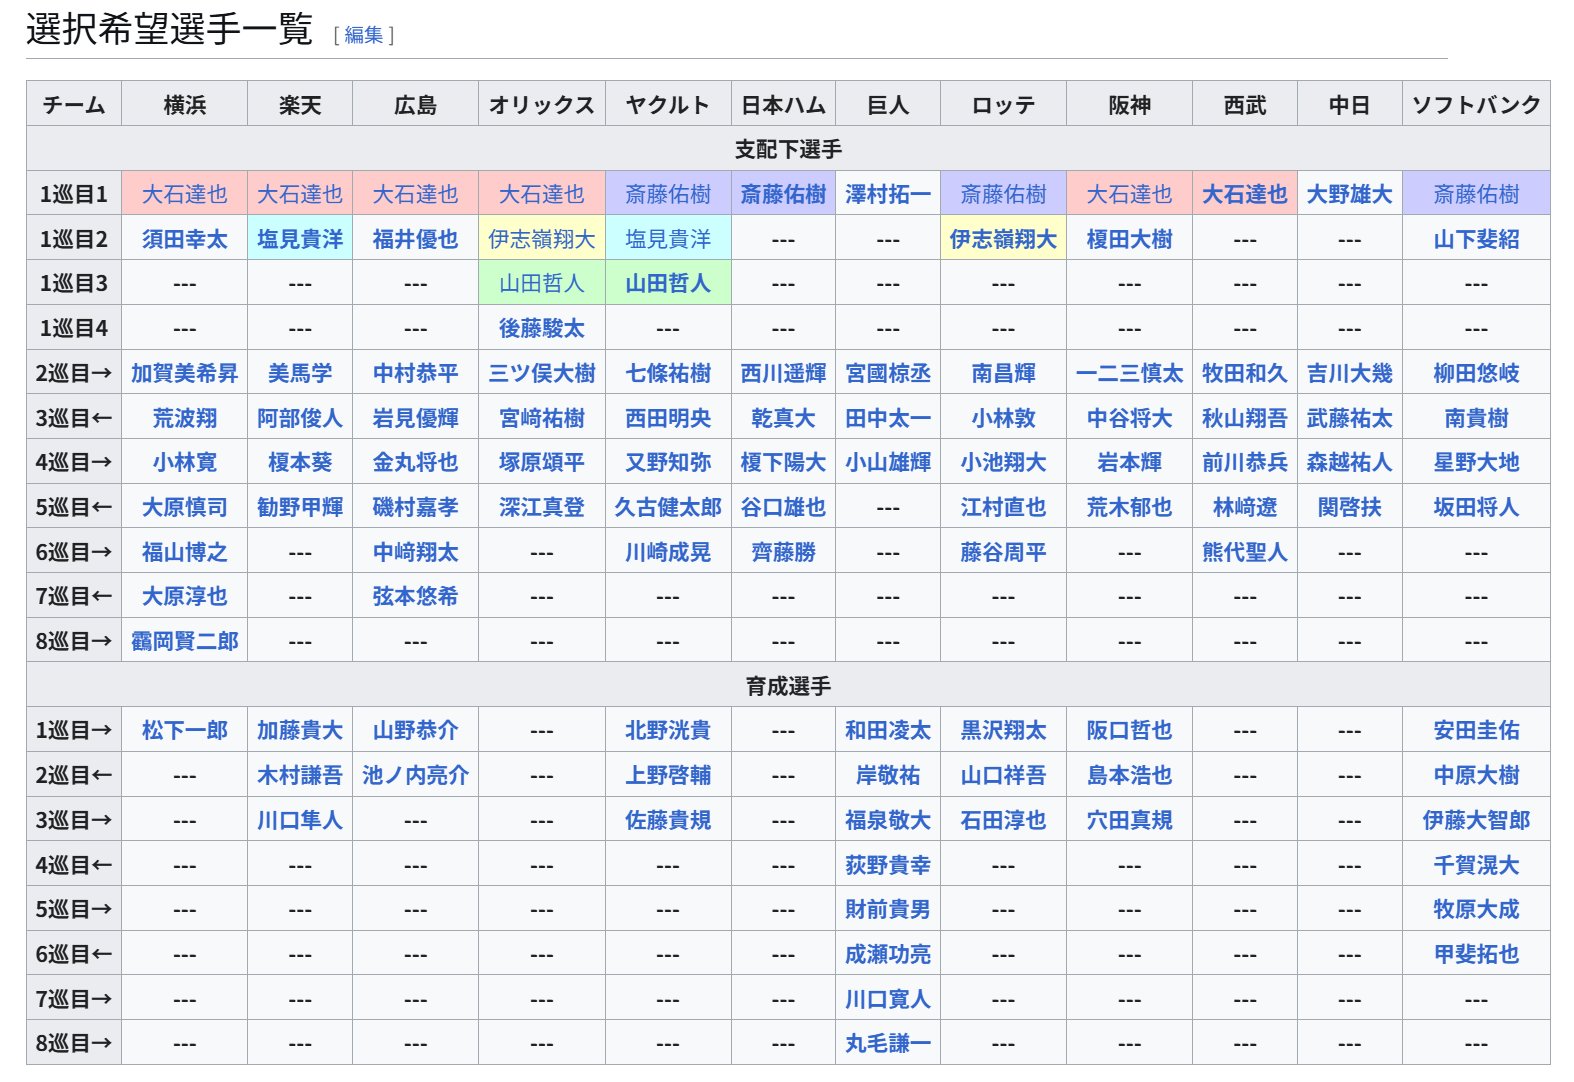The width and height of the screenshot is (1574, 1082).
Task: Click the 編集 link beside the section heading
Action: [x=363, y=35]
